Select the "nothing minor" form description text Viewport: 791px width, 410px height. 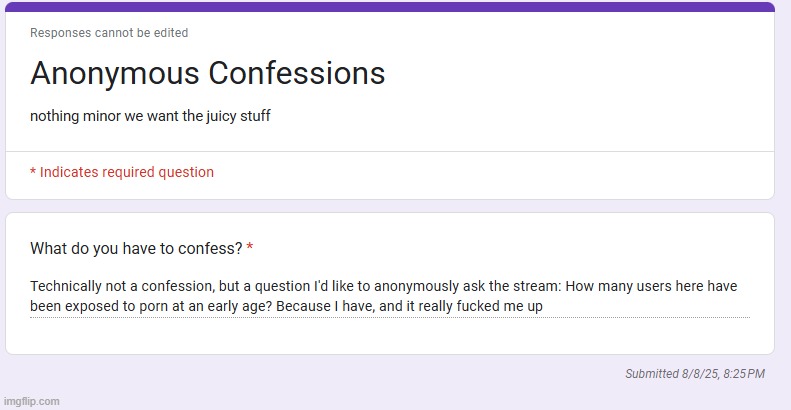point(75,116)
